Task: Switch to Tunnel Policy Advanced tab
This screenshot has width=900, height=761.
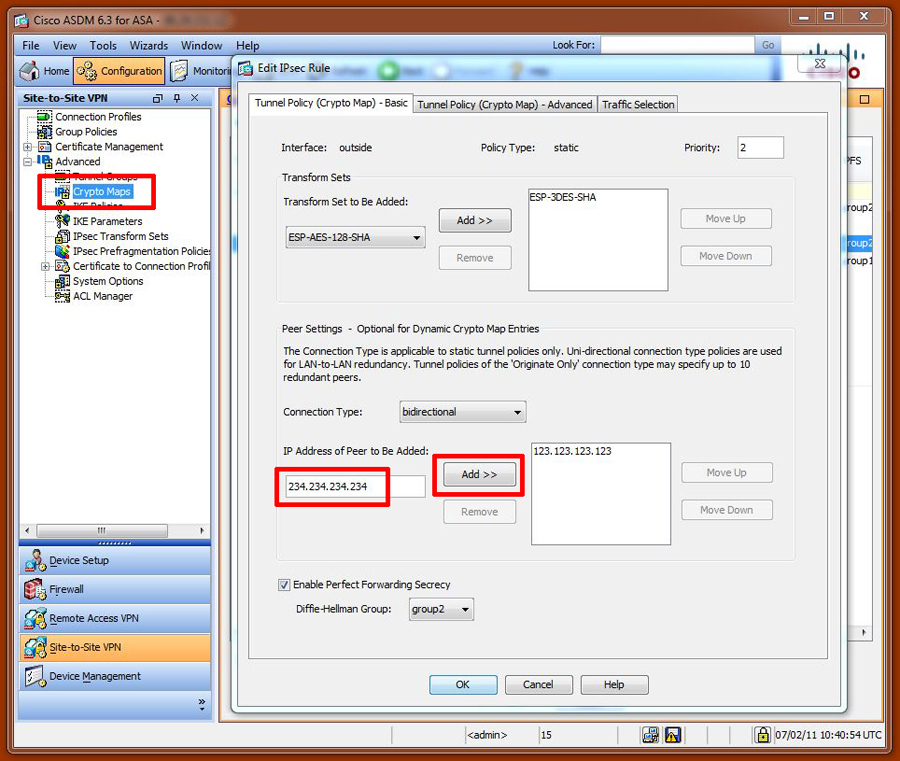Action: (x=505, y=104)
